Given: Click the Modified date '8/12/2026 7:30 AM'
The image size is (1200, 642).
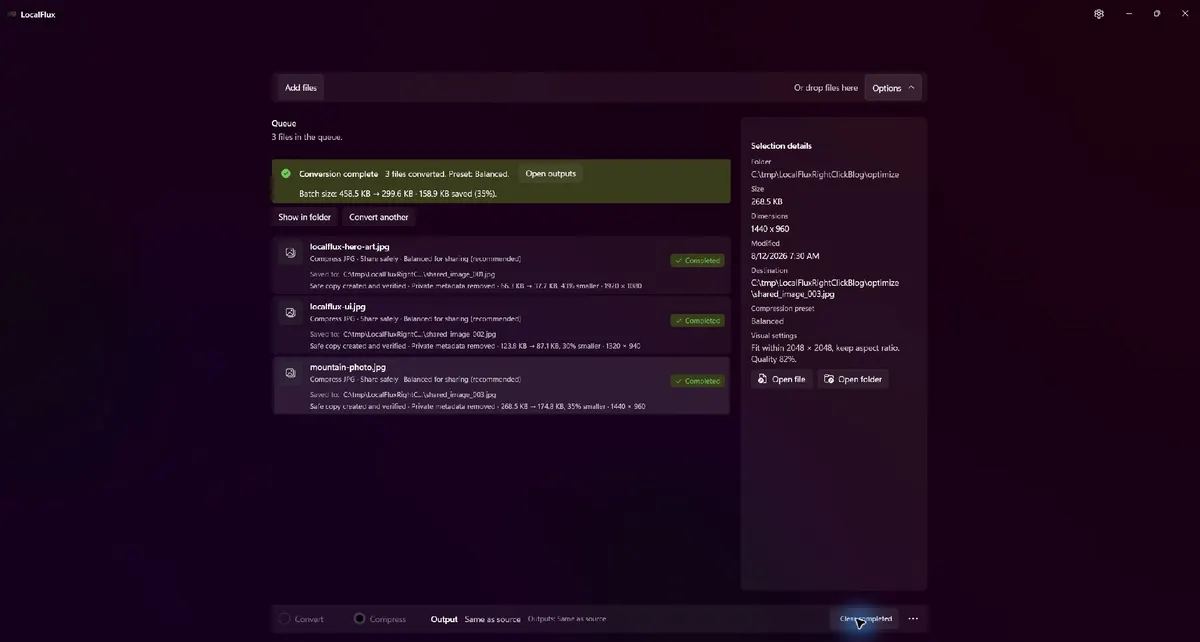Looking at the screenshot, I should click(x=786, y=256).
